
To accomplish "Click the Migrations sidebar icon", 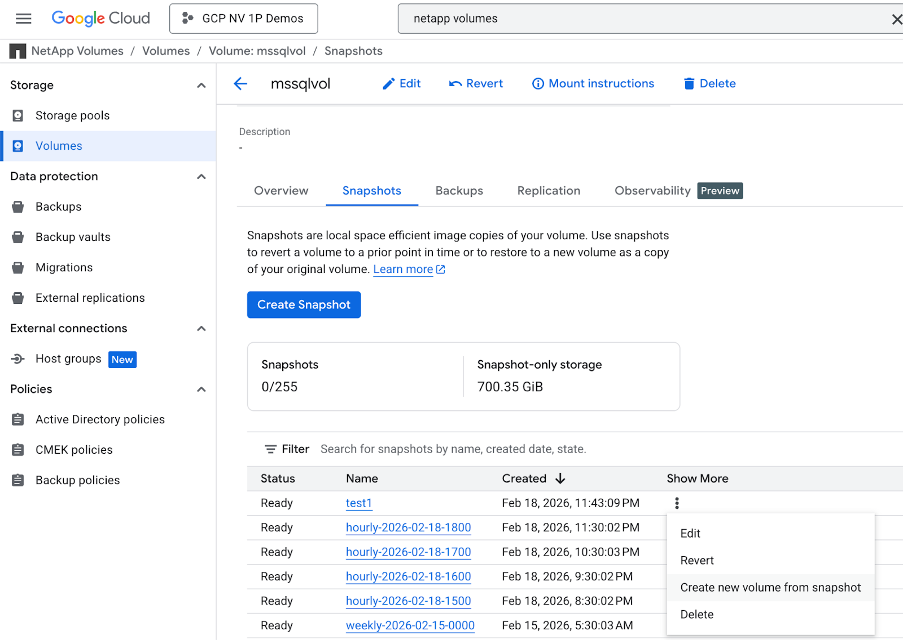I will point(18,268).
